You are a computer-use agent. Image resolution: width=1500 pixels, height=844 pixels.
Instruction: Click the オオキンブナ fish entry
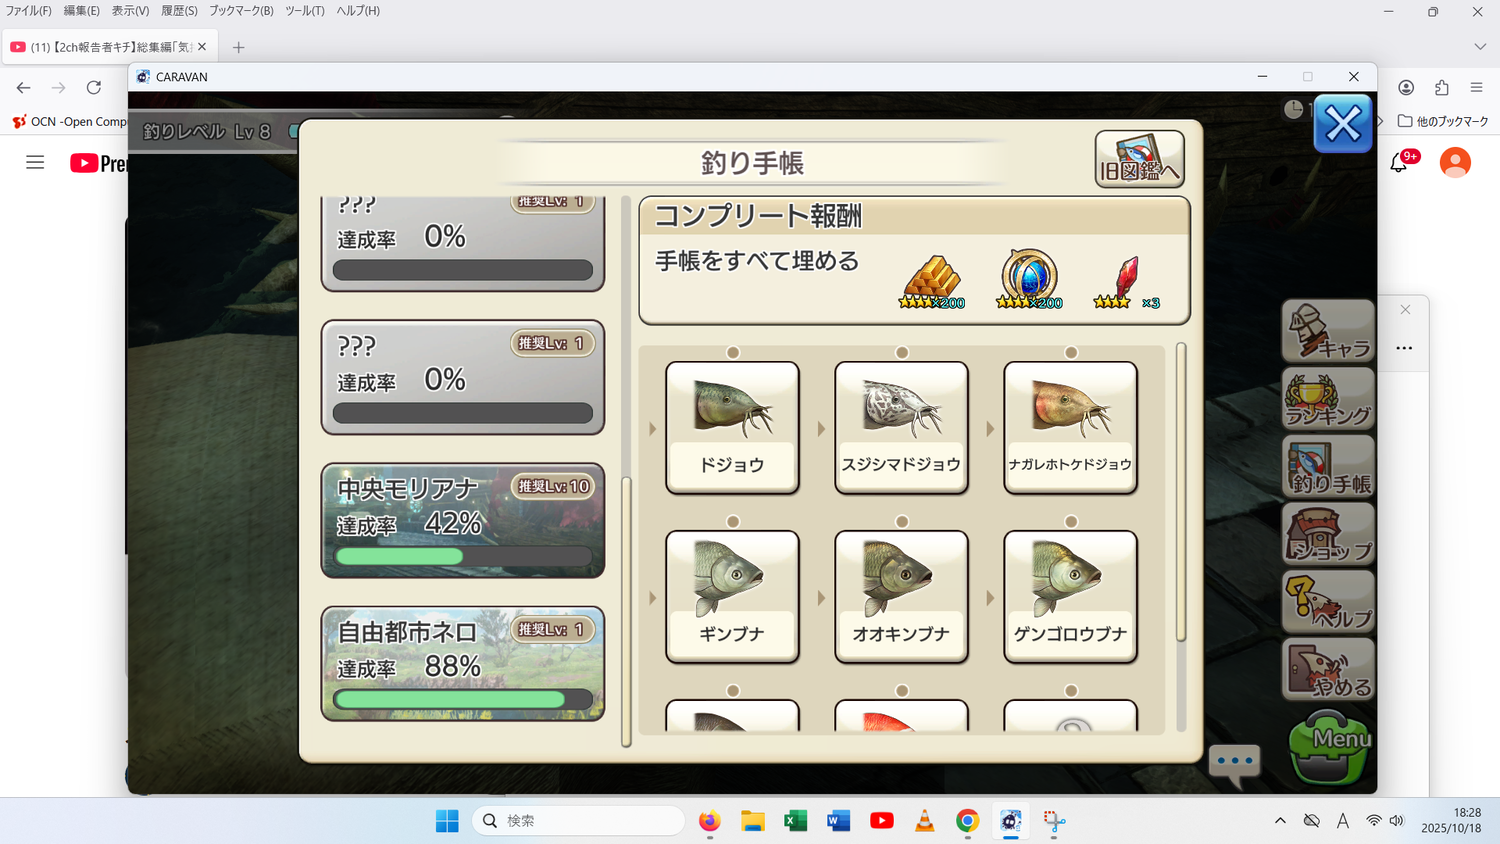[x=901, y=597]
